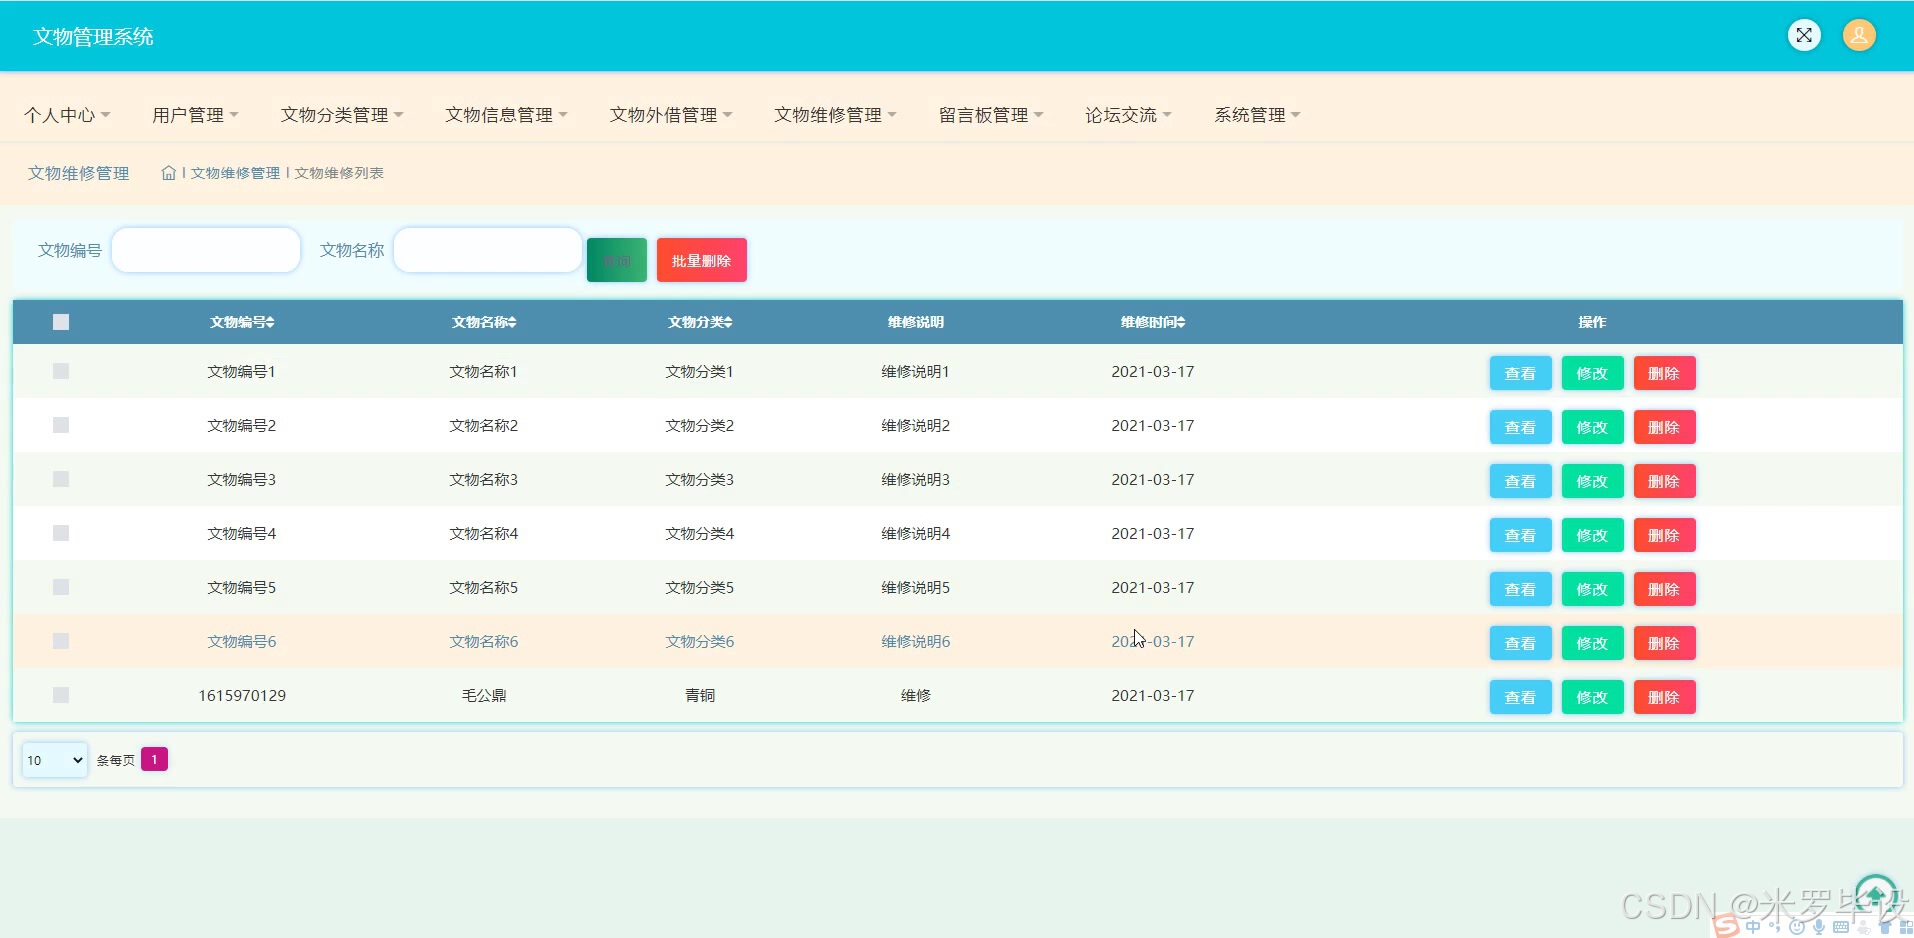Click 删除 for 文物编号3 row
This screenshot has height=938, width=1914.
click(1664, 481)
